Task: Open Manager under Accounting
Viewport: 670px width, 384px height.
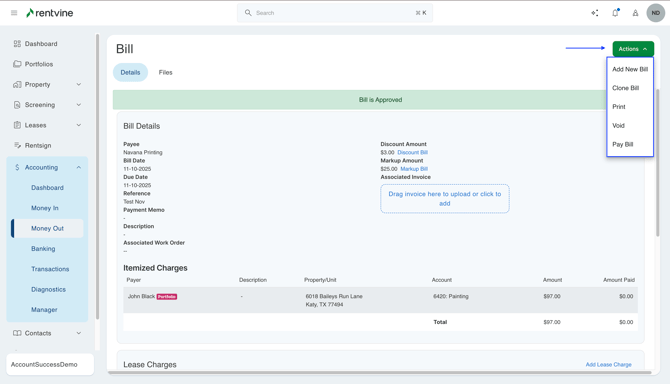Action: click(44, 310)
